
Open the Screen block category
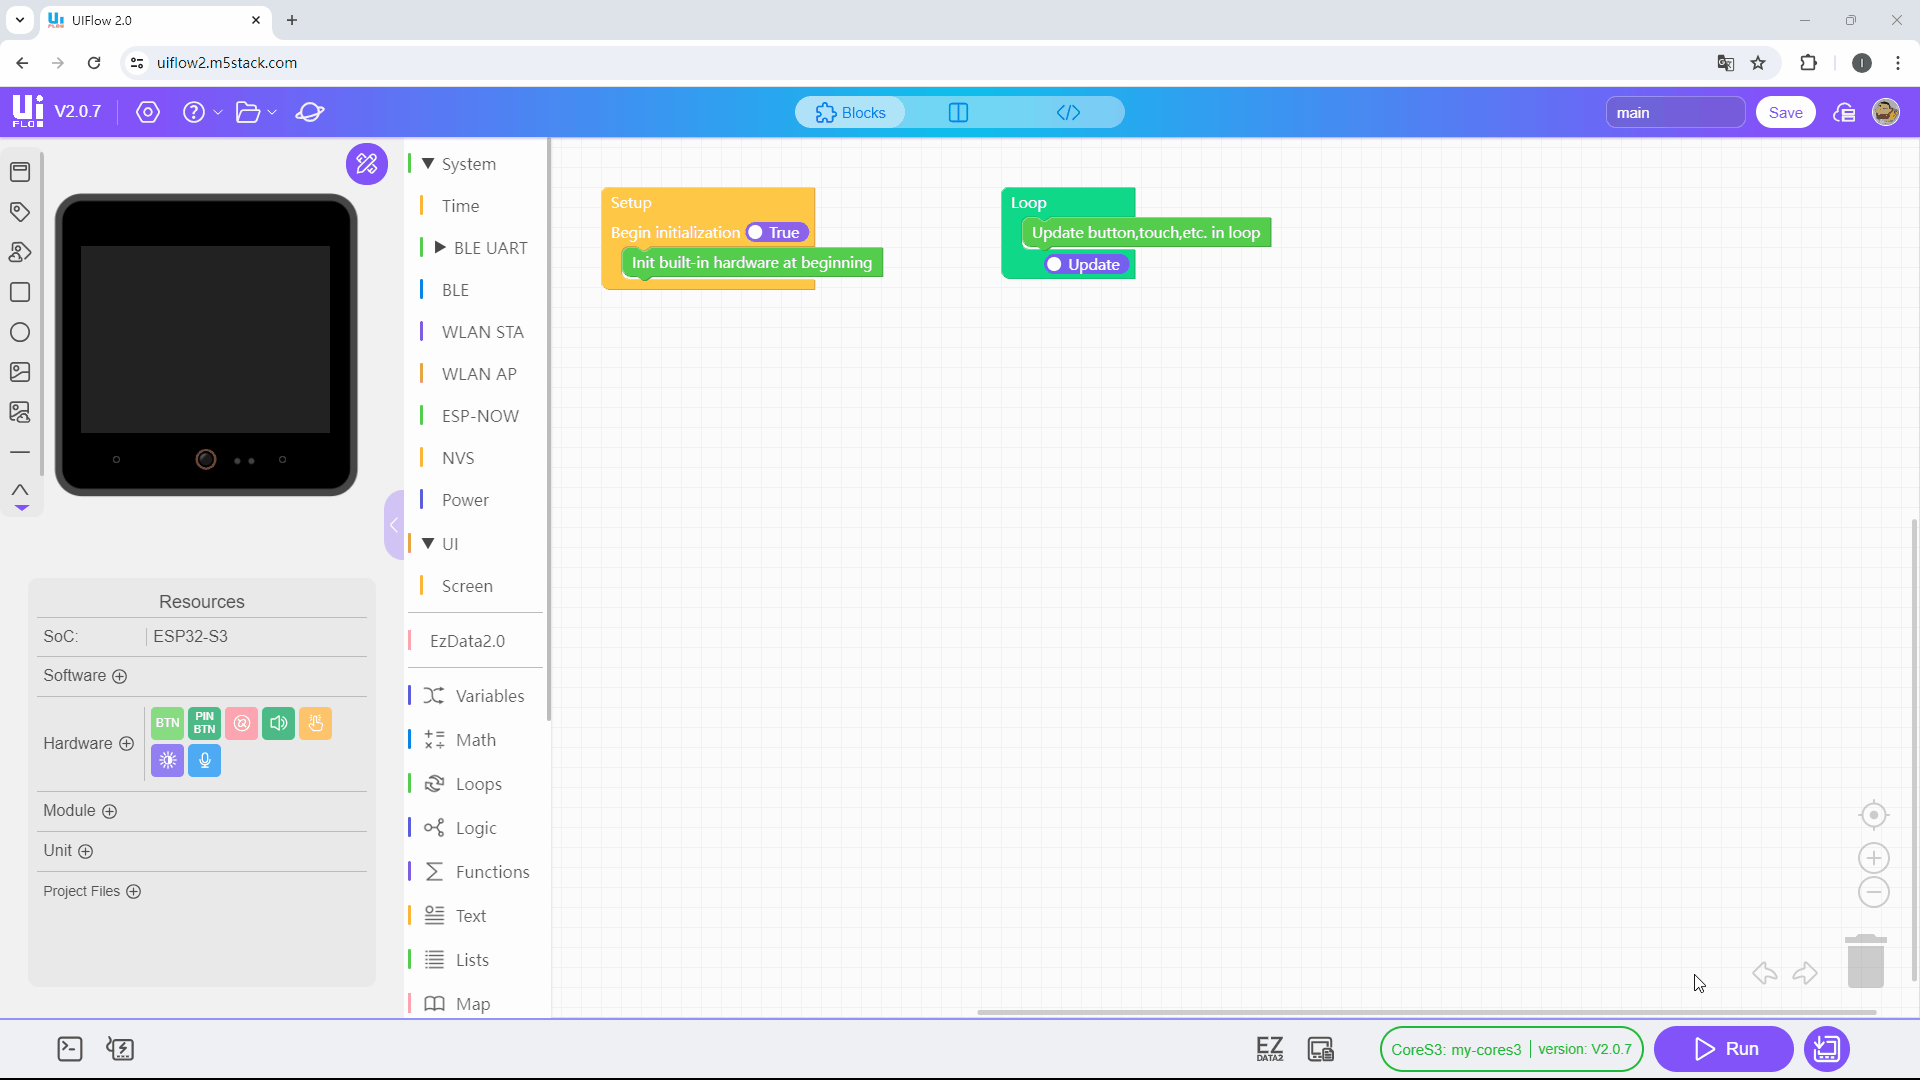(467, 586)
